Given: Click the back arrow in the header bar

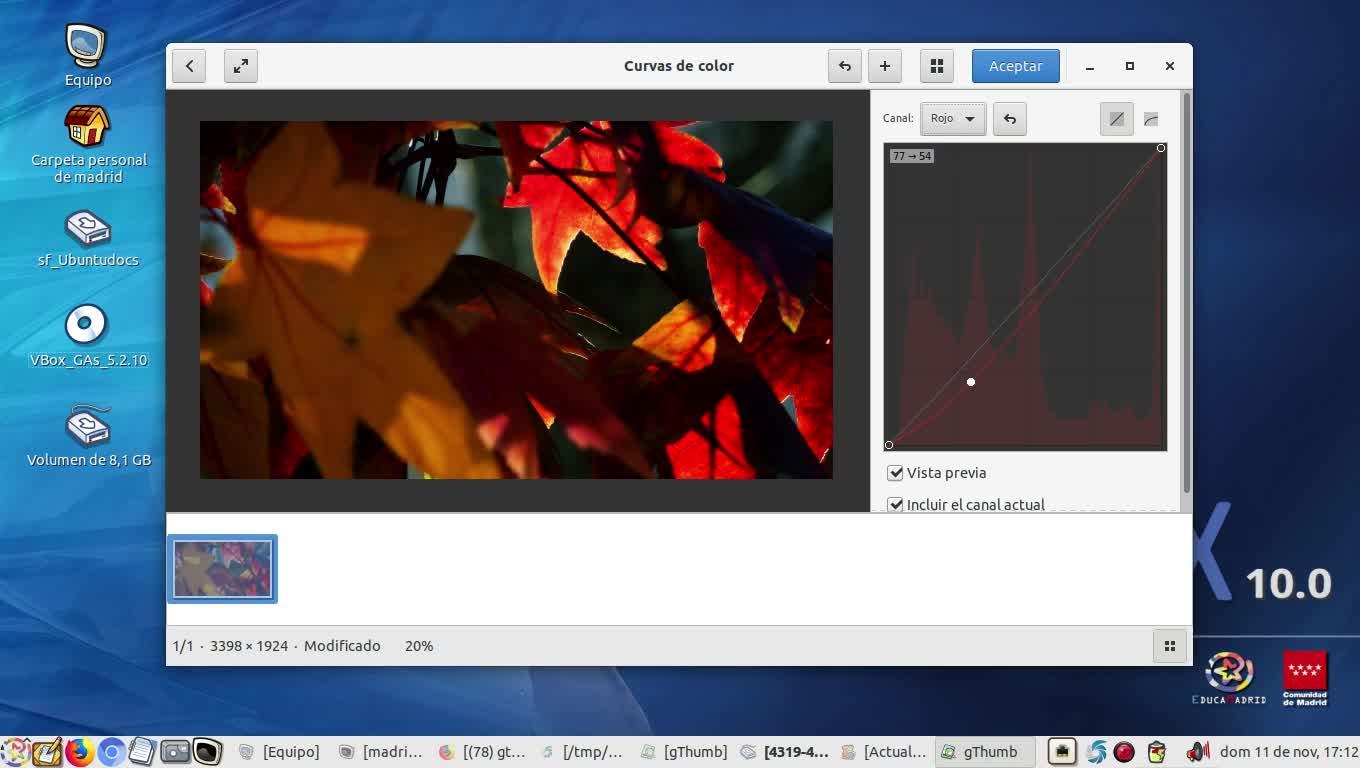Looking at the screenshot, I should 189,66.
